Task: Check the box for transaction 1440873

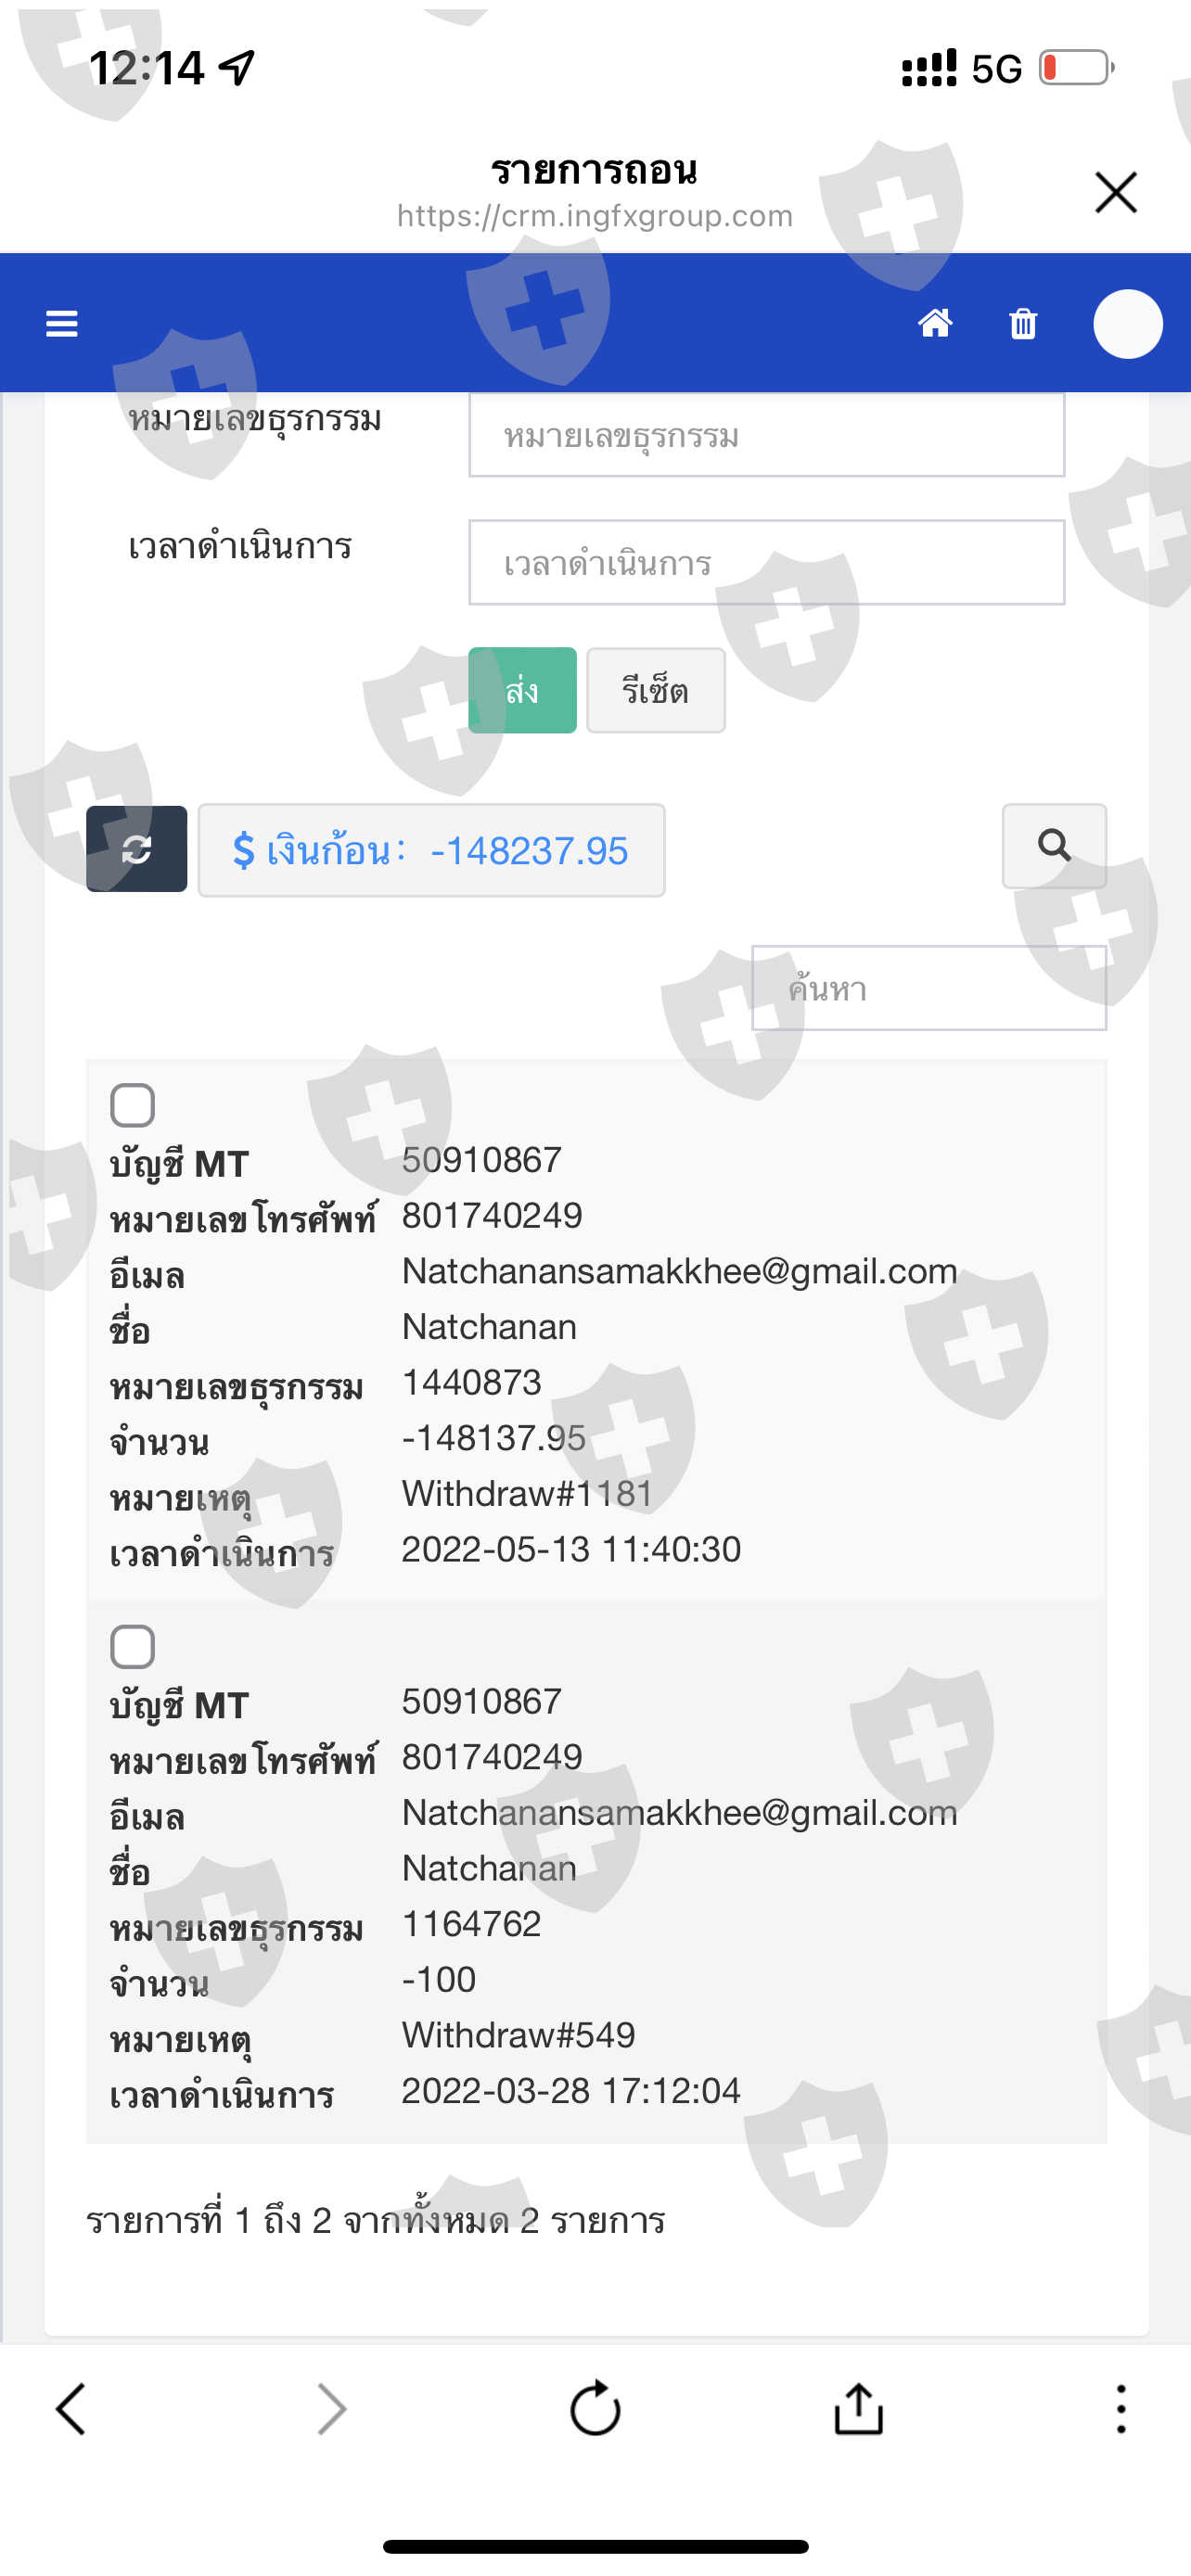Action: click(132, 1105)
